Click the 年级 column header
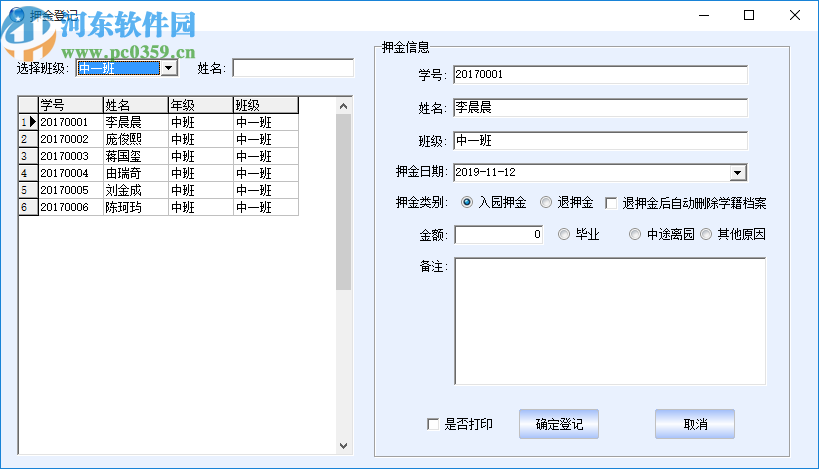The height and width of the screenshot is (469, 819). click(x=201, y=105)
